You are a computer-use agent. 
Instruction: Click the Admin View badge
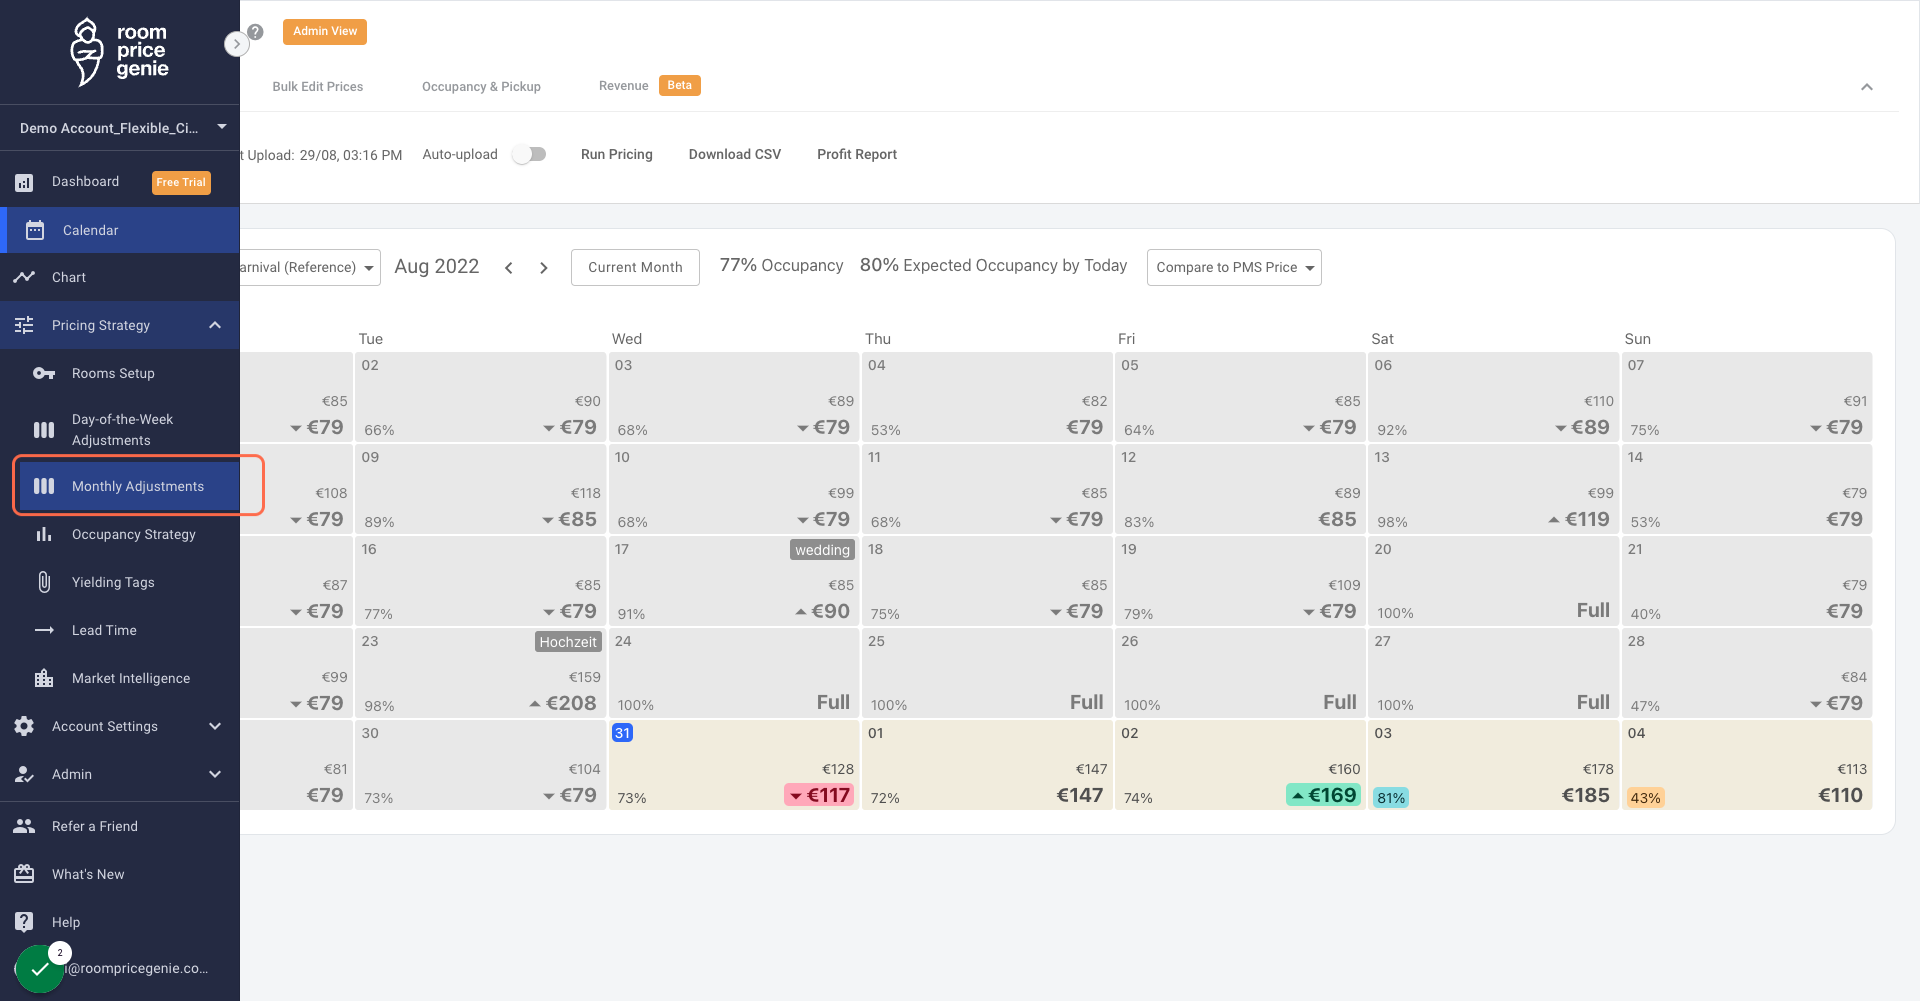(325, 32)
